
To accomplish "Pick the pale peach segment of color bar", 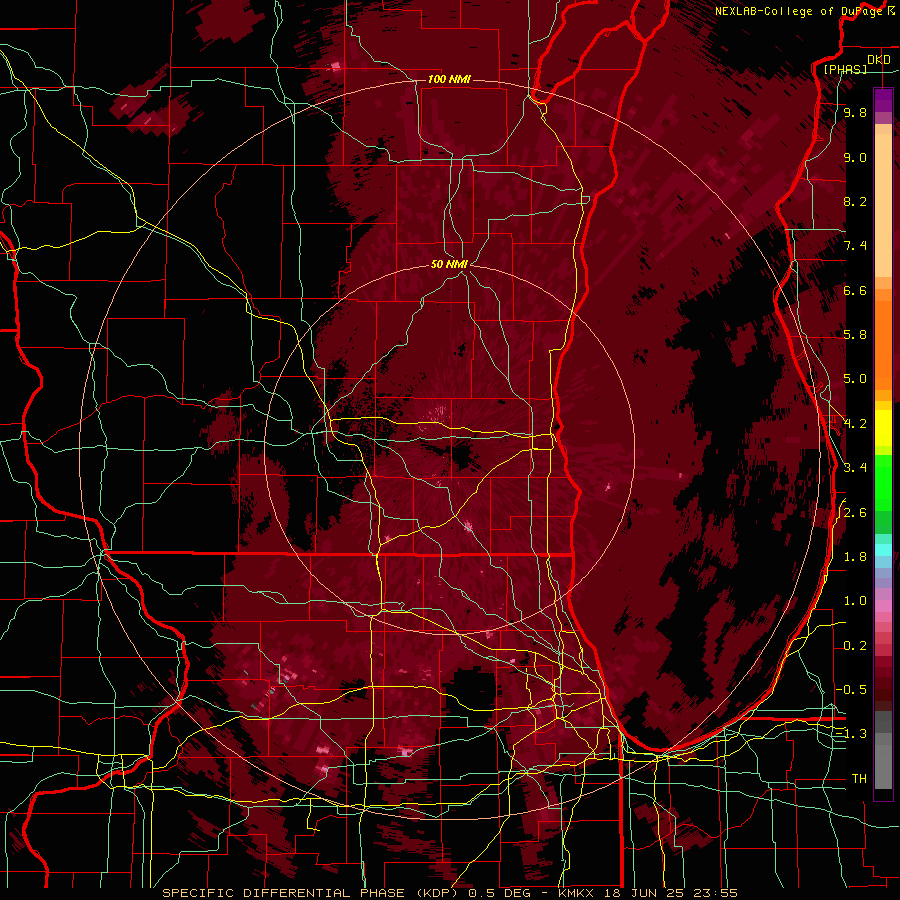I will coord(883,205).
